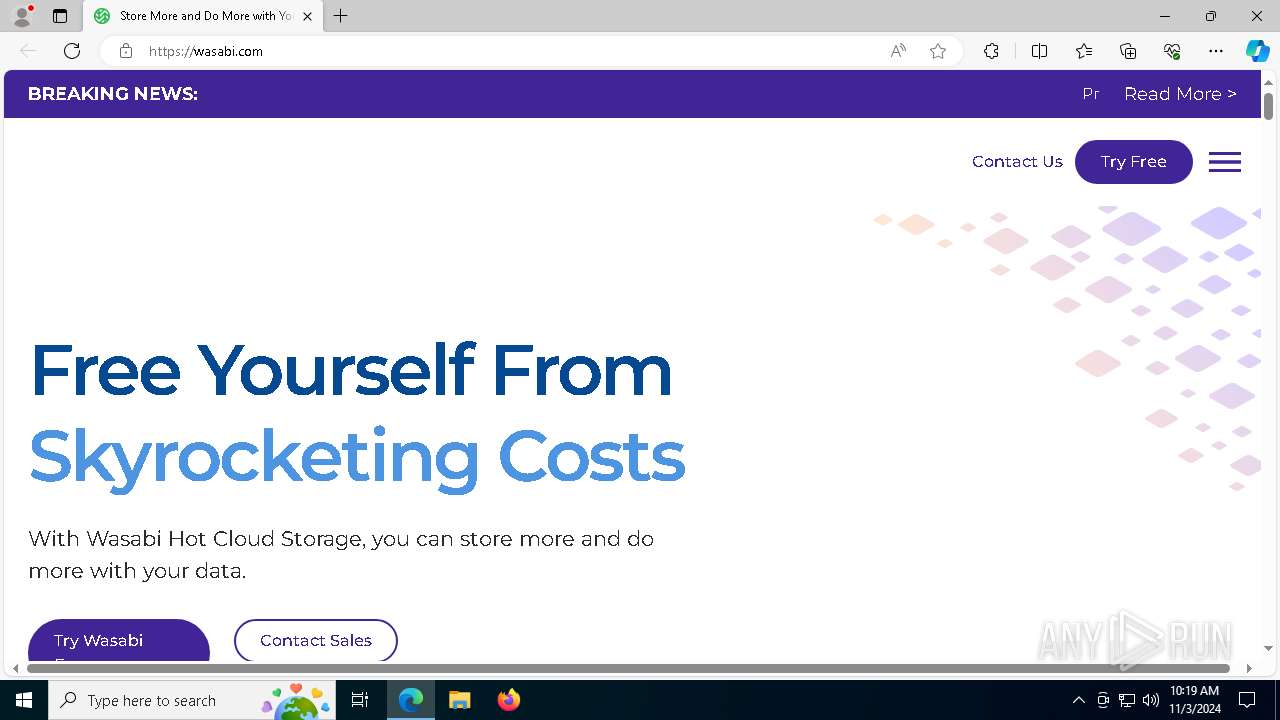Open the tab actions menu icon
Screen dimensions: 1280x720
tap(60, 16)
